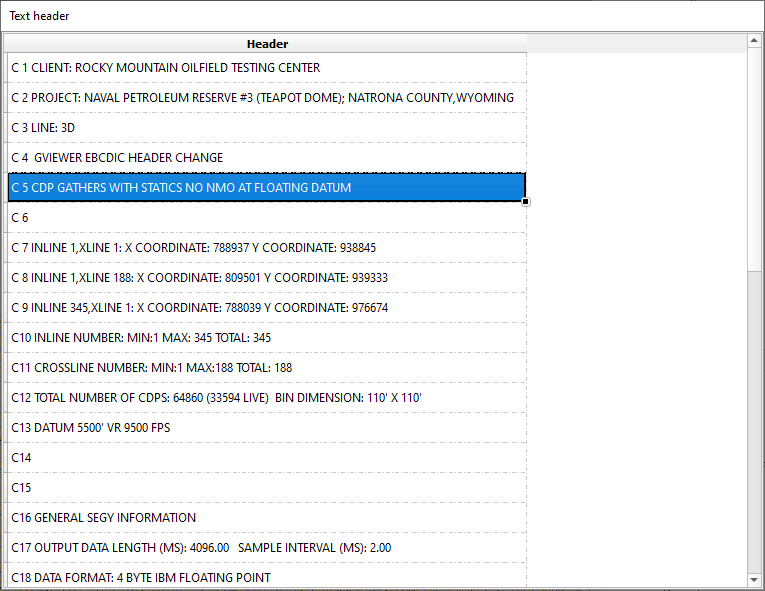Click the Header column heading
The image size is (765, 591).
[267, 44]
